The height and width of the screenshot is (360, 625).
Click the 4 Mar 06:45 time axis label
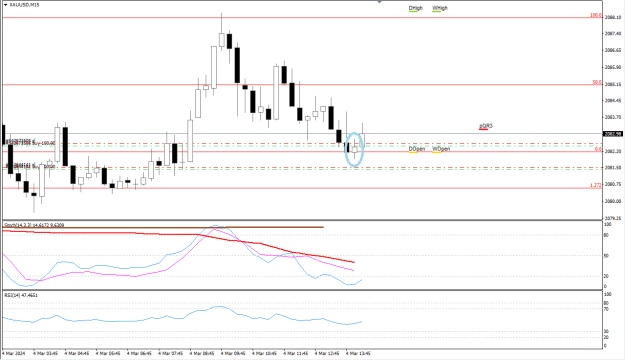[139, 353]
